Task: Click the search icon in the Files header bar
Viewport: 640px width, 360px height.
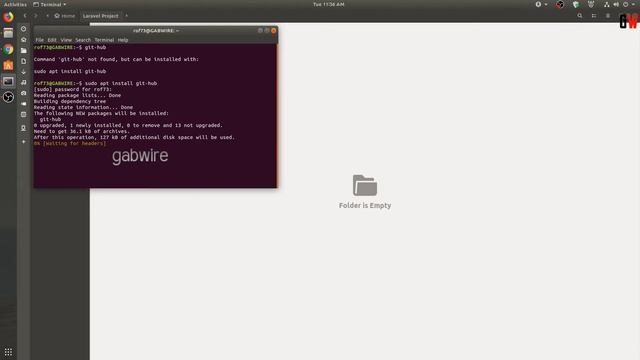Action: (580, 16)
